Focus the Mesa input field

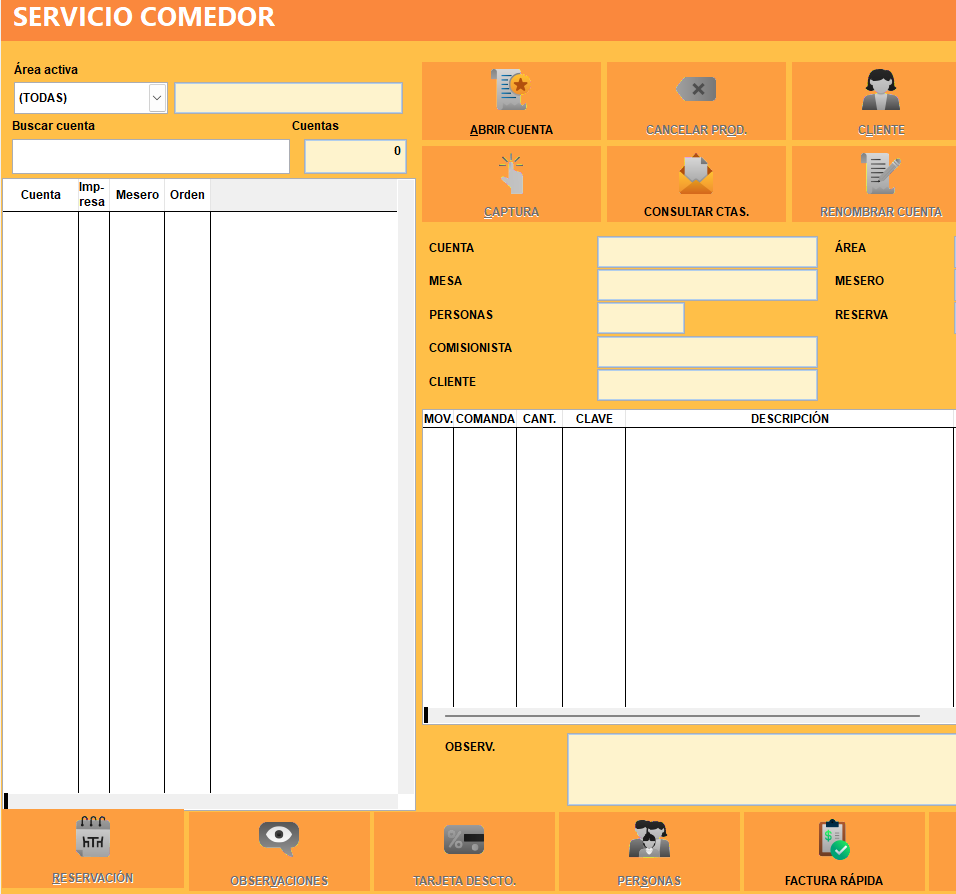coord(707,285)
